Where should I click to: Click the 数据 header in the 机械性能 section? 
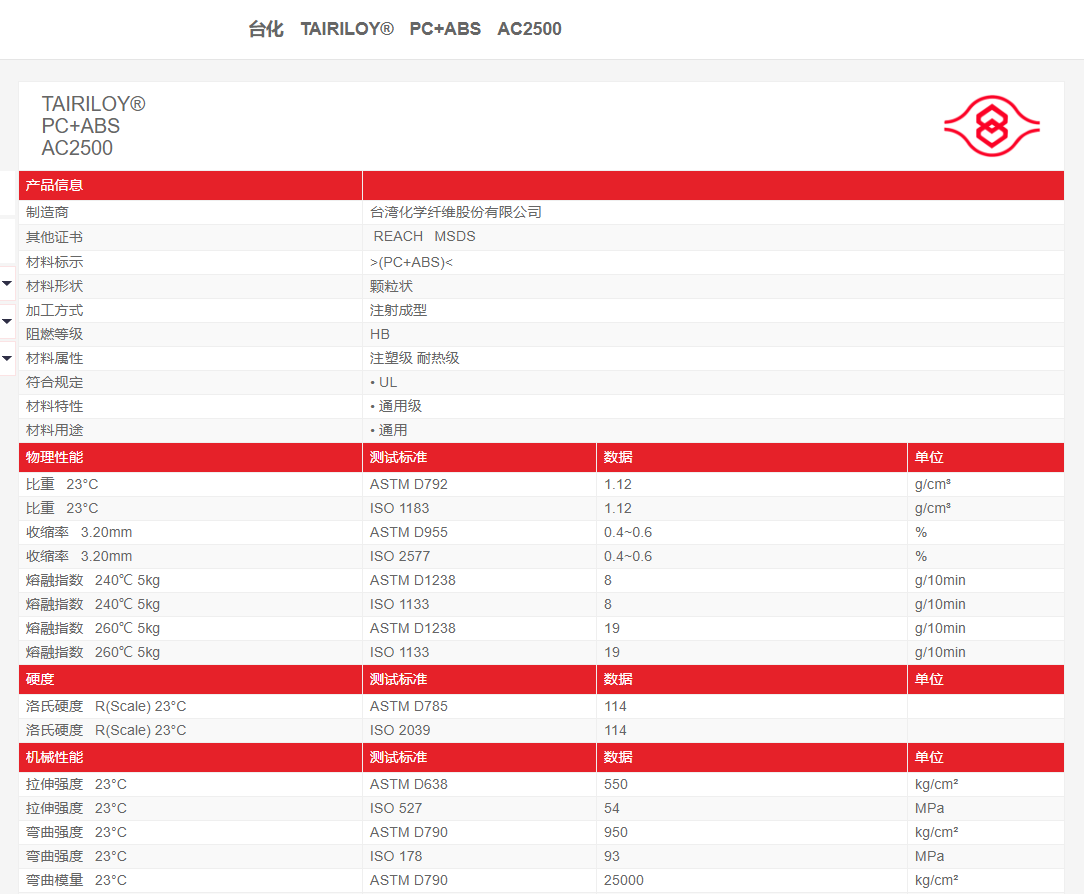pos(618,757)
